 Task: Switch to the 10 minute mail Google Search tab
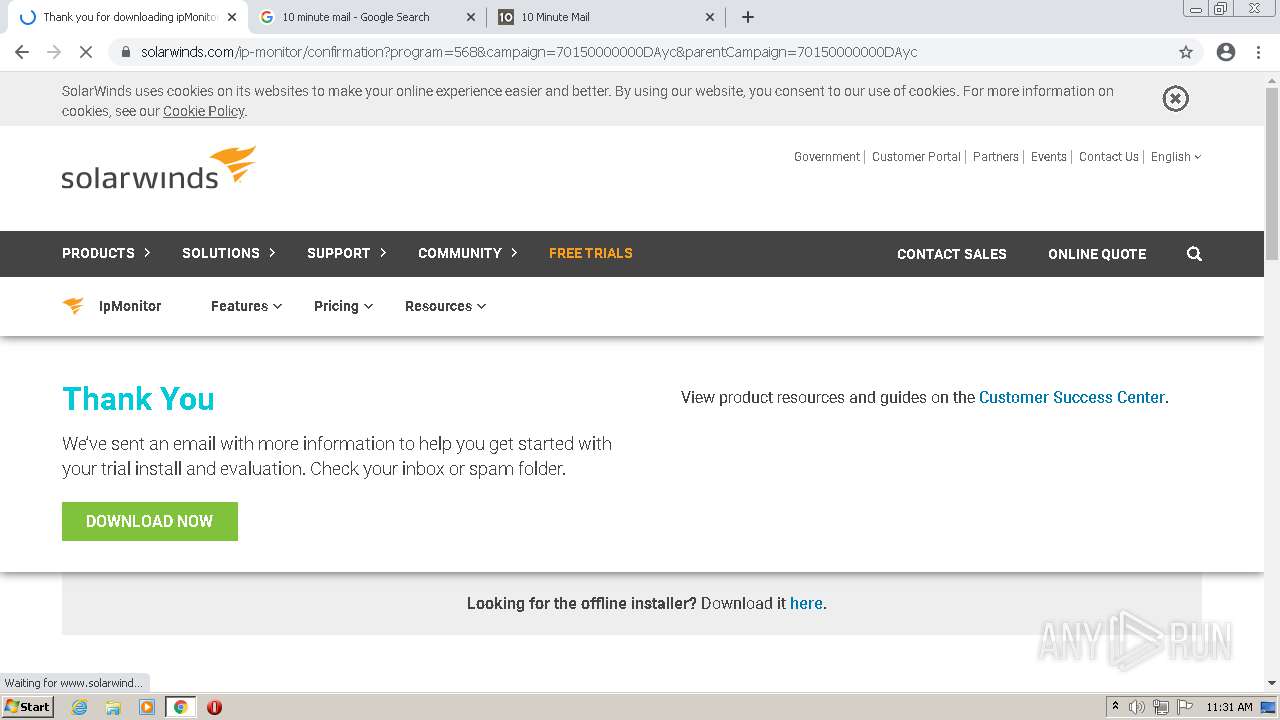coord(368,17)
